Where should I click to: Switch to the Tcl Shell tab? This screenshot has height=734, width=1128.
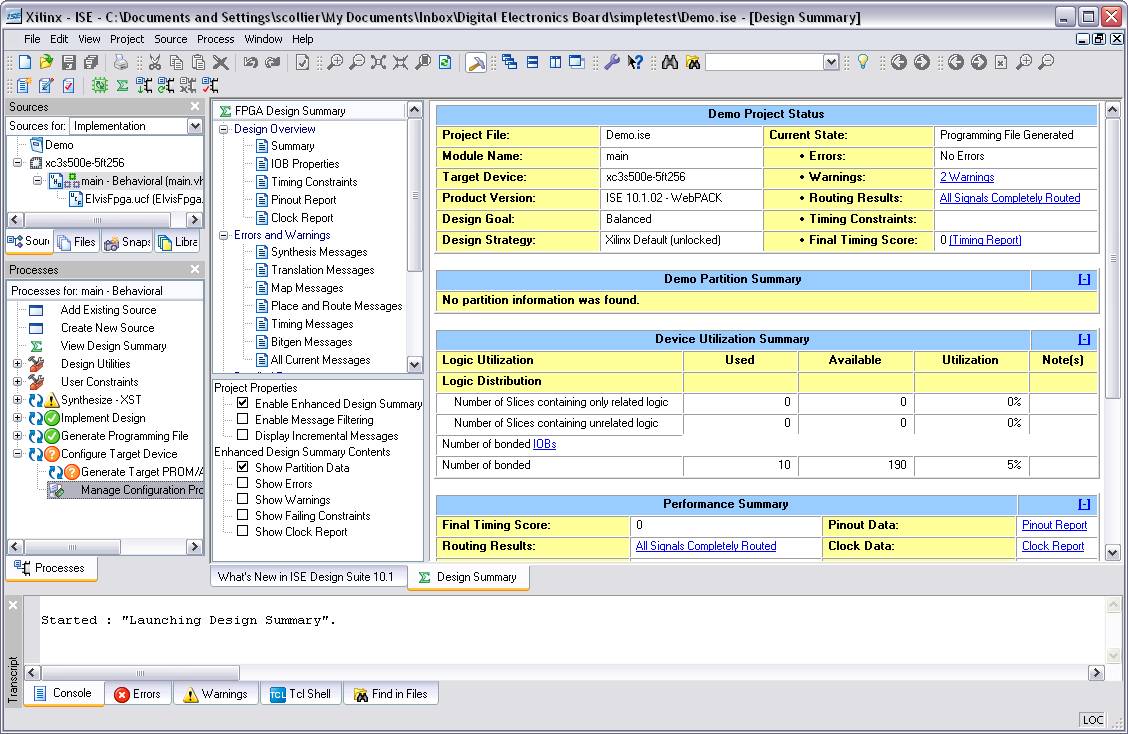pyautogui.click(x=300, y=694)
